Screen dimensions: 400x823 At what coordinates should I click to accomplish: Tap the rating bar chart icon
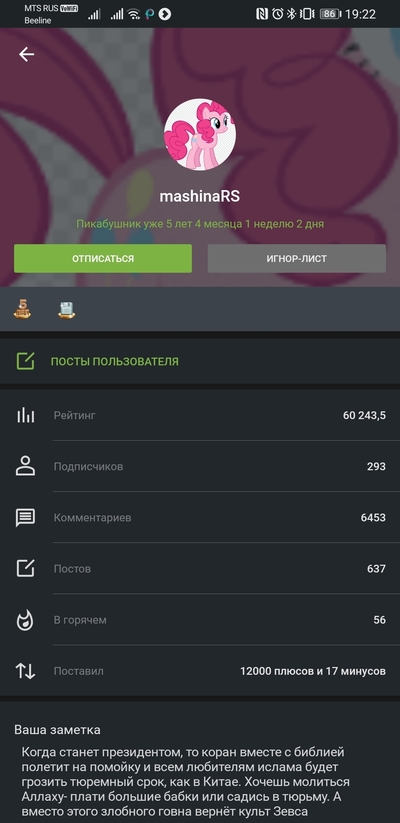25,415
